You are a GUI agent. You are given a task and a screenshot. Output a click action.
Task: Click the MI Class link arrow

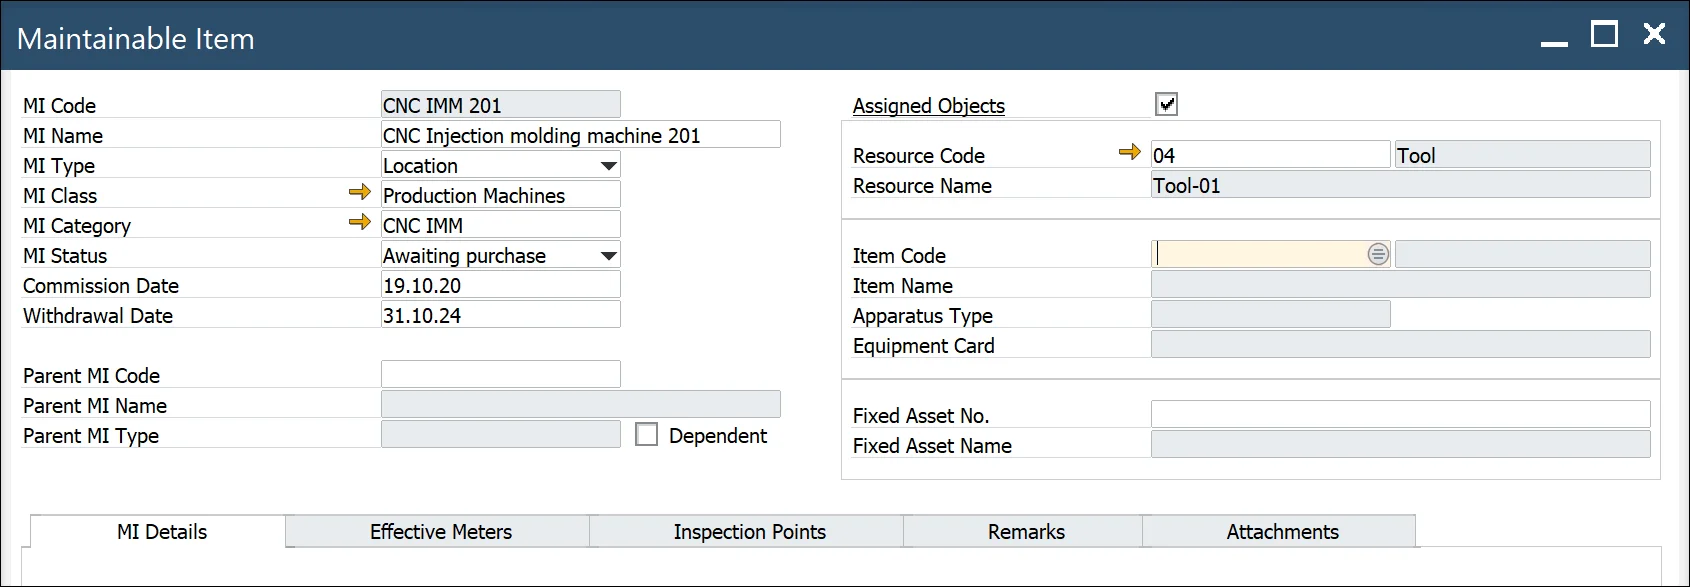(x=359, y=192)
